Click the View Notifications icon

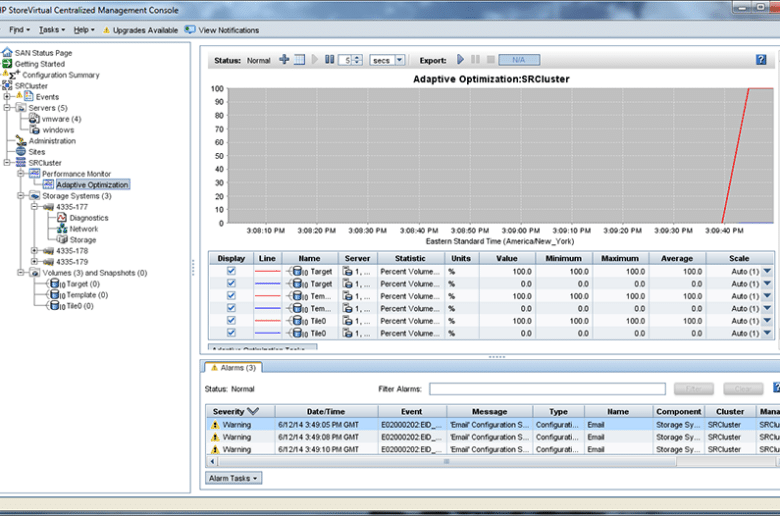pos(190,30)
